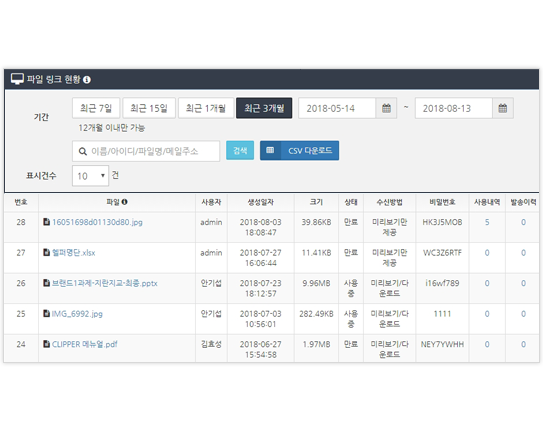The height and width of the screenshot is (430, 543).
Task: Click info icon beside 파일 링크 현황 title
Action: tap(87, 80)
